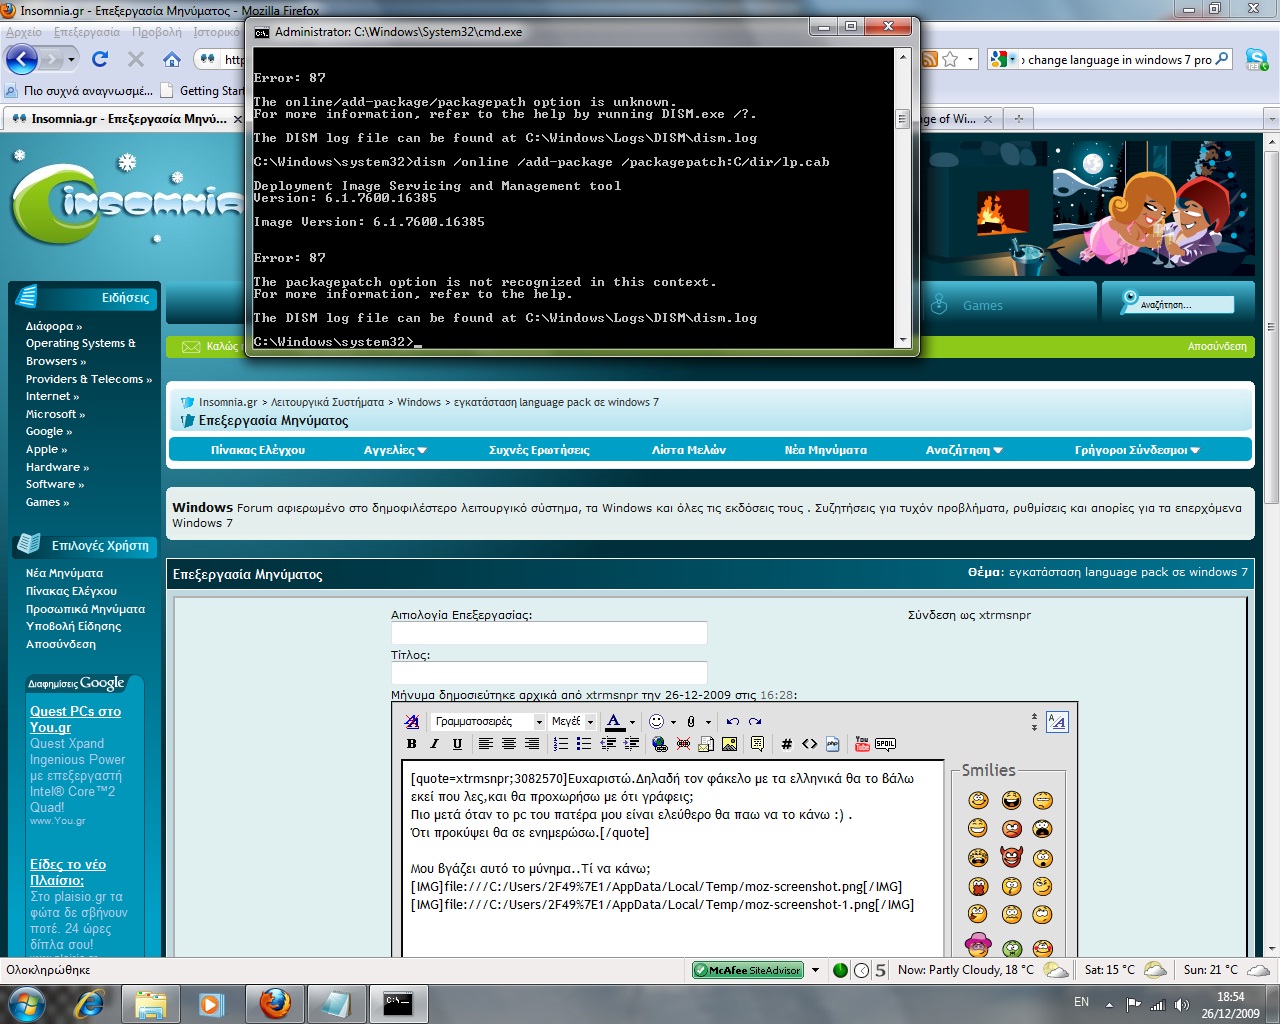This screenshot has width=1280, height=1024.
Task: Click the insert image icon in editor
Action: (729, 744)
